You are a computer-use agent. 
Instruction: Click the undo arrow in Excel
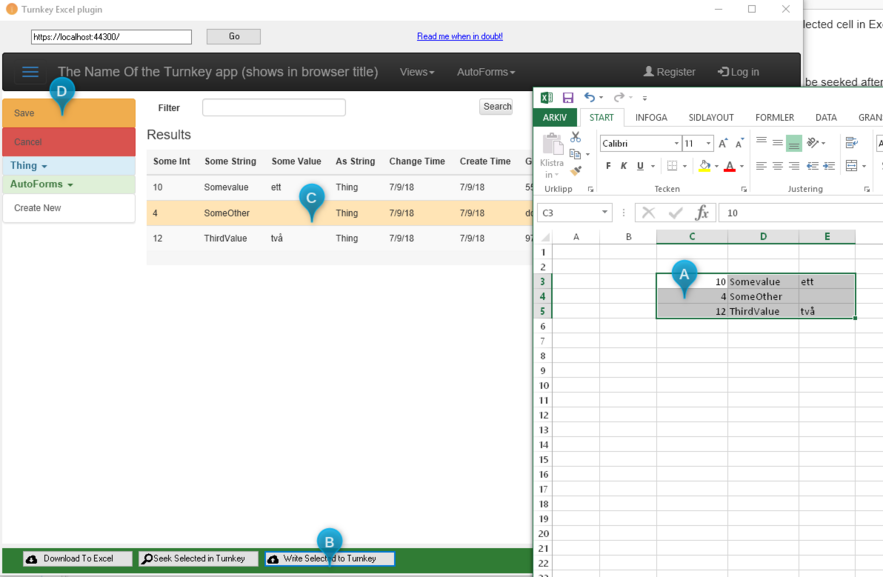[589, 98]
